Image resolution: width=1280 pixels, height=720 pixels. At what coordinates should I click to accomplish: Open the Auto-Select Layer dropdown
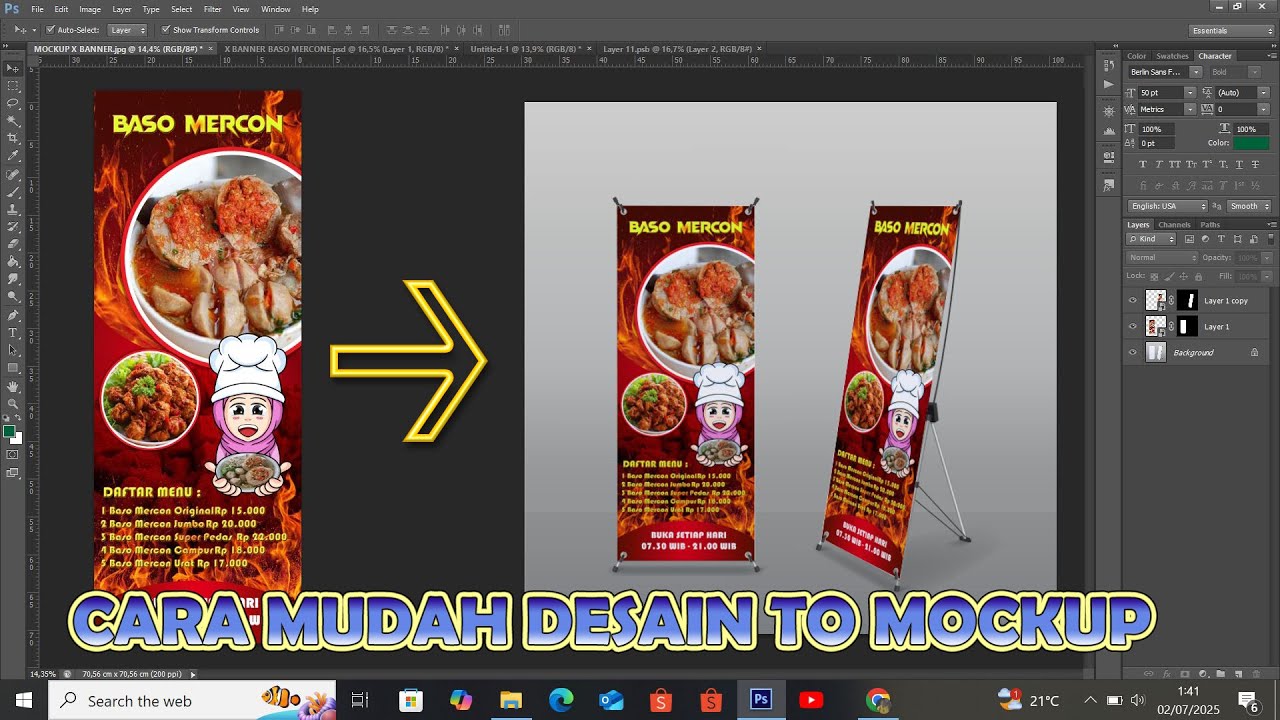point(127,30)
